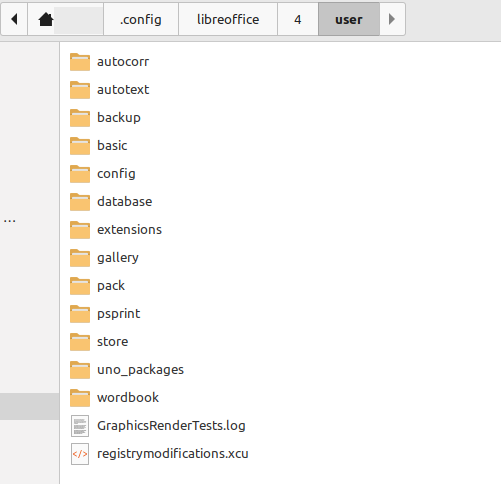The image size is (501, 484).
Task: Select the uno_packages folder icon
Action: click(80, 370)
